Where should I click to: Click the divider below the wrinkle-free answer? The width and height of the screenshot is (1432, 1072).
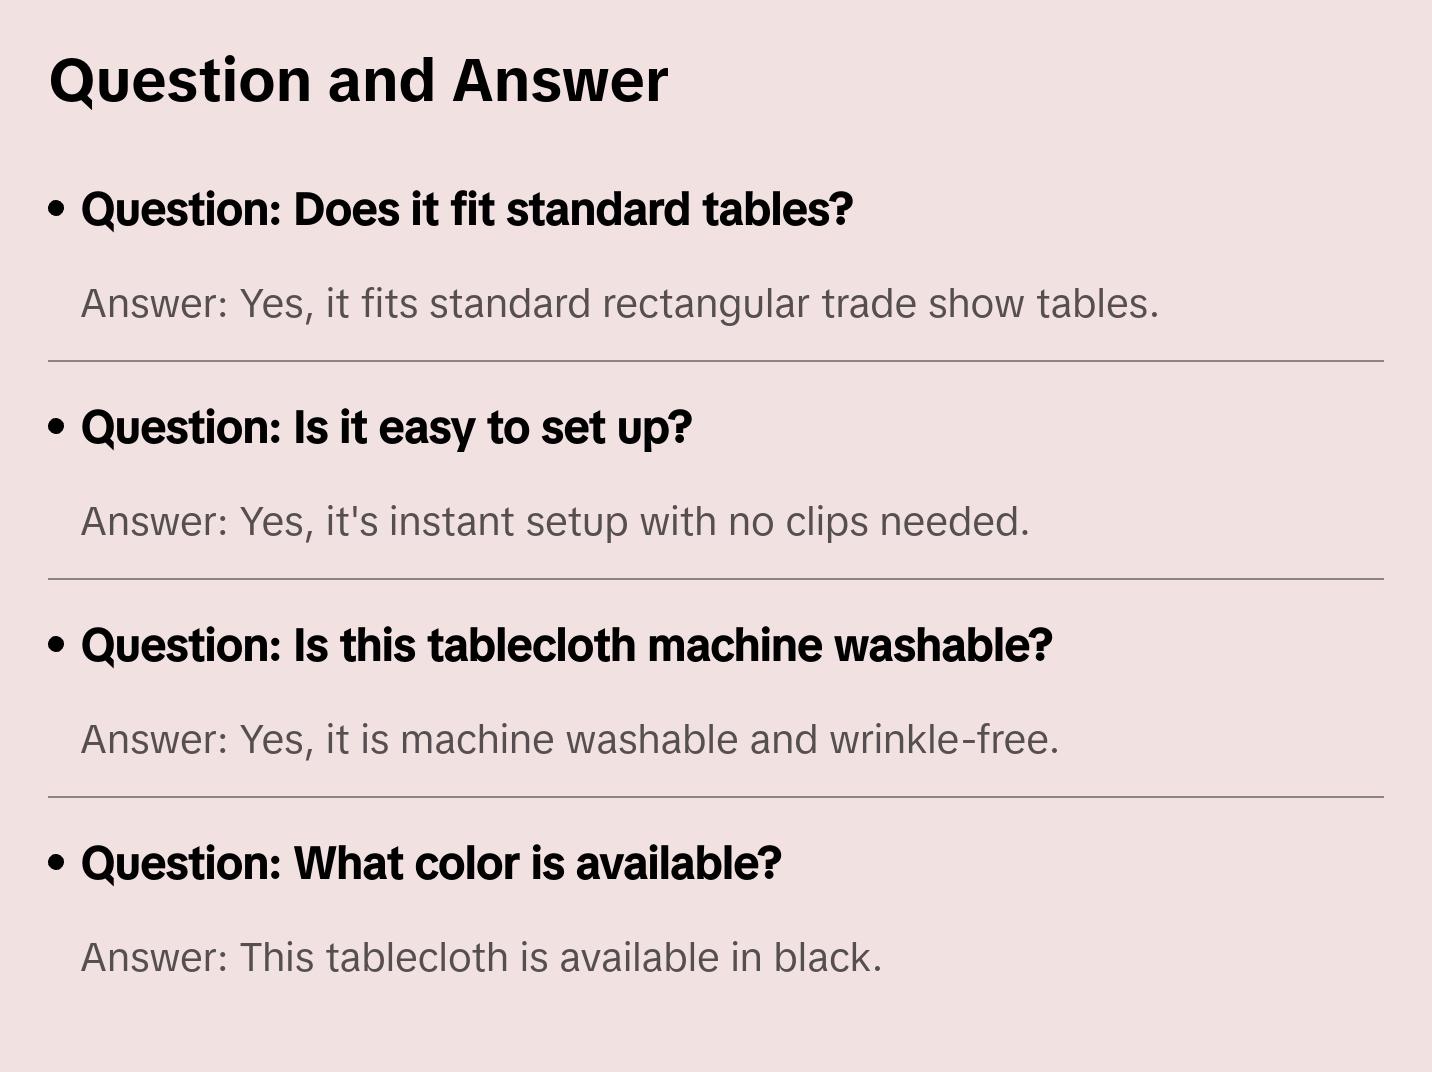point(716,797)
